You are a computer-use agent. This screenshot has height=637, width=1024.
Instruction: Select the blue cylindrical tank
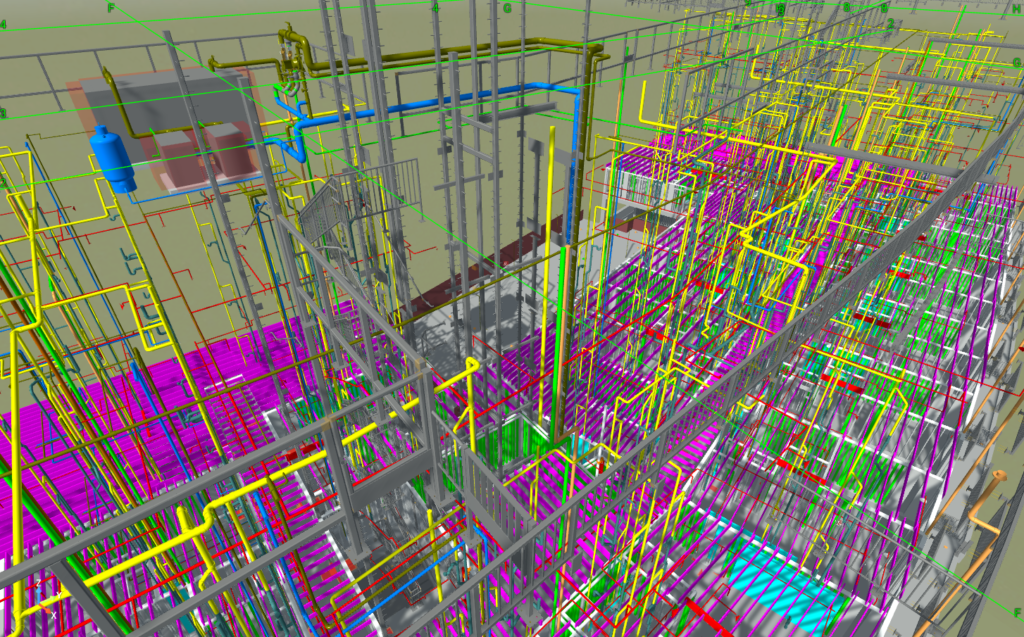(x=111, y=157)
